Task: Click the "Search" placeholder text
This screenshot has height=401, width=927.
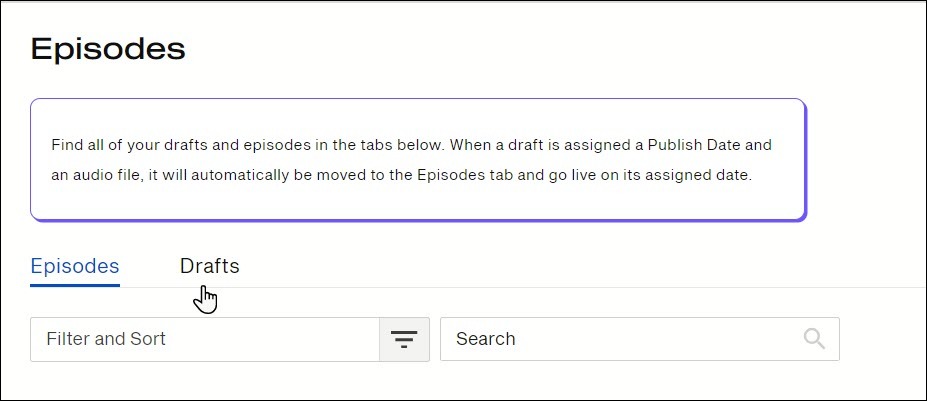Action: click(485, 339)
